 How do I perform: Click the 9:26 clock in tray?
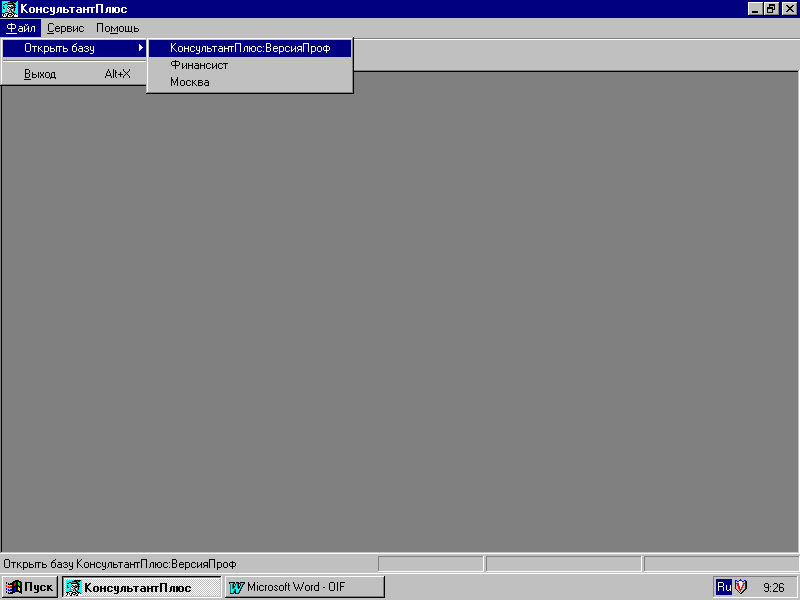[x=773, y=587]
